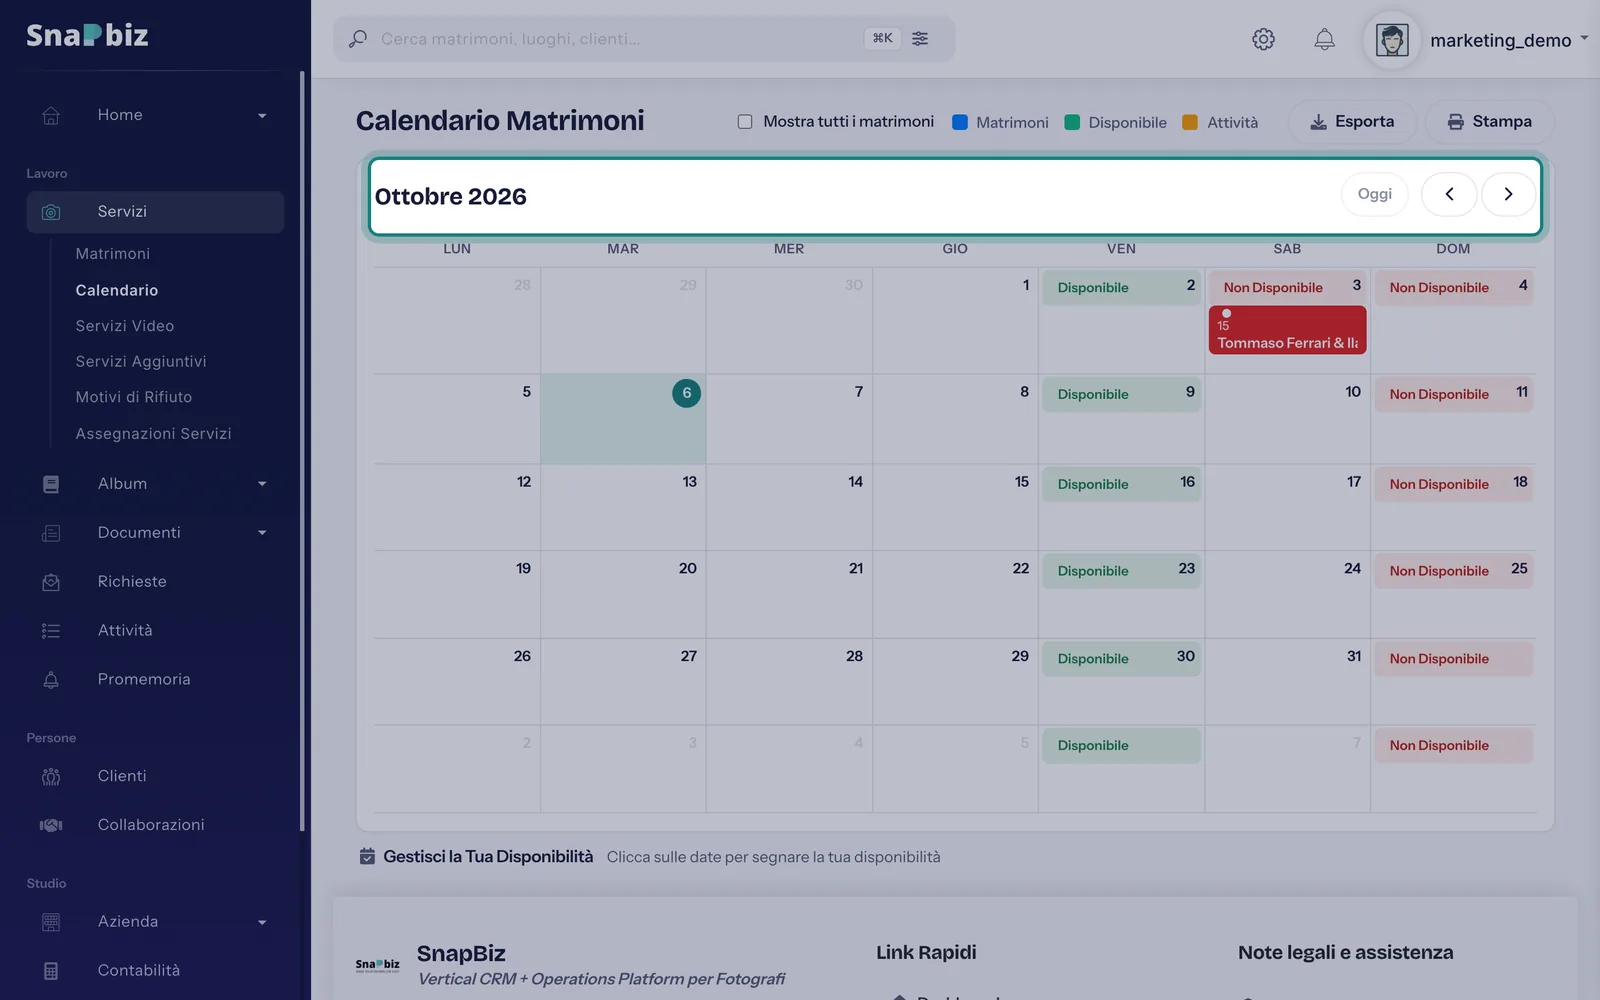Click Non Disponibile on Sunday October 18
The width and height of the screenshot is (1600, 1000).
click(1453, 484)
